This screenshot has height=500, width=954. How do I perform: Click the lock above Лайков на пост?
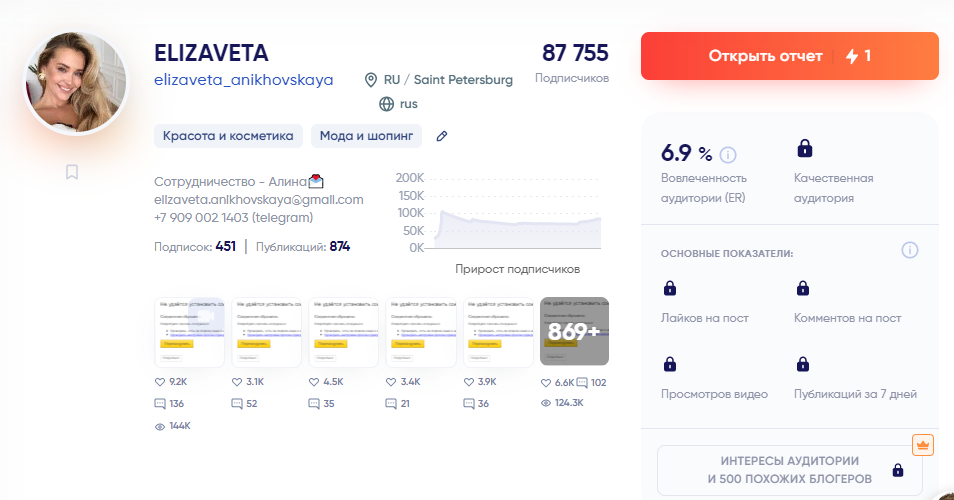point(670,289)
